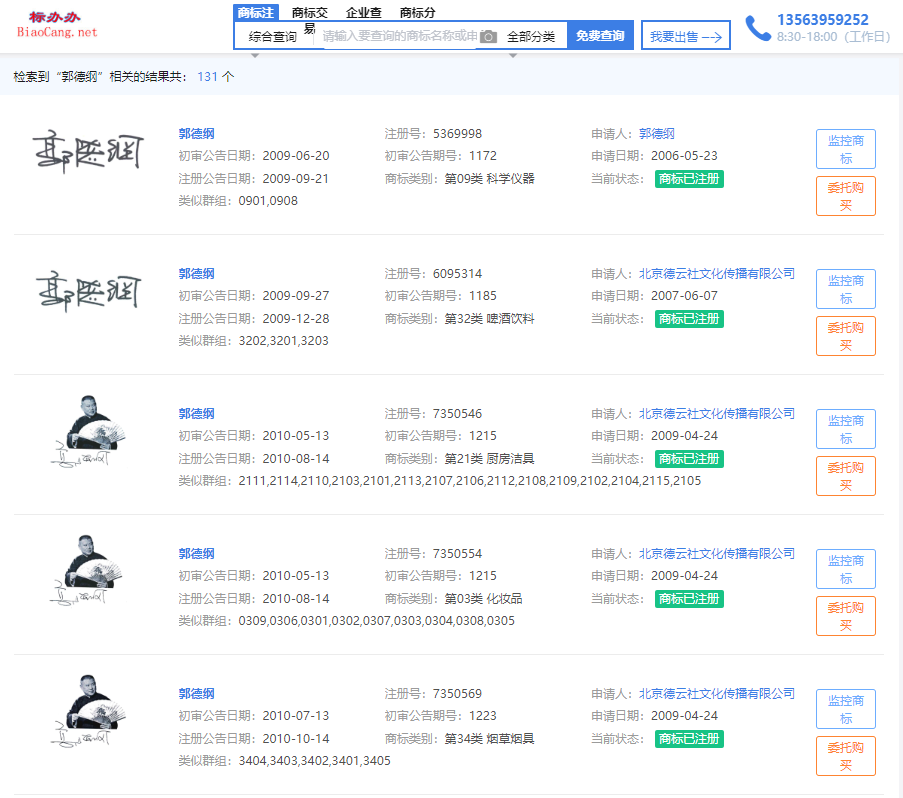Click 第34类 烟草烟具 category text
The height and width of the screenshot is (798, 903).
click(489, 738)
